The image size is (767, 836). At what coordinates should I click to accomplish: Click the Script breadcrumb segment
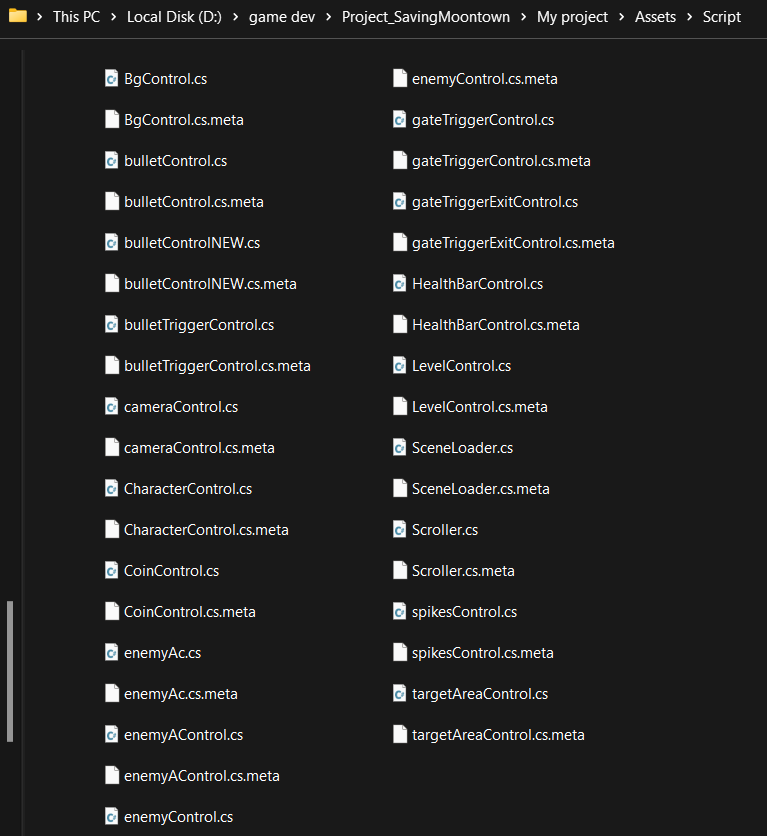[722, 17]
